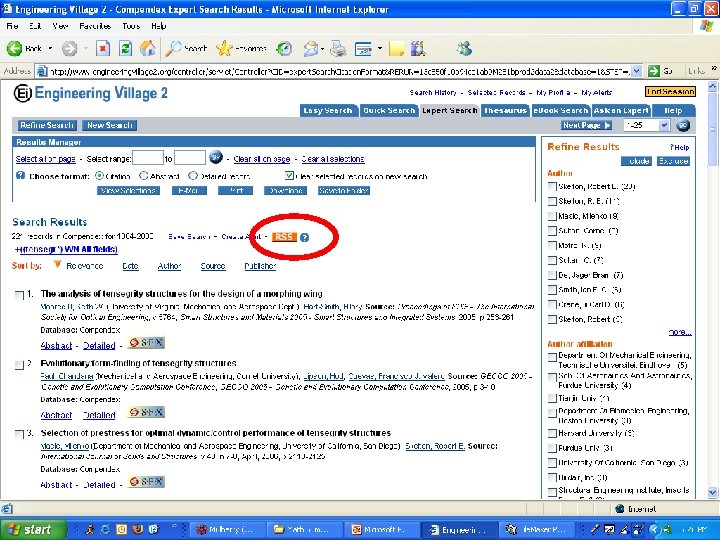Viewport: 720px width, 540px height.
Task: Click the Edit page icon in toolbar
Action: tap(363, 48)
